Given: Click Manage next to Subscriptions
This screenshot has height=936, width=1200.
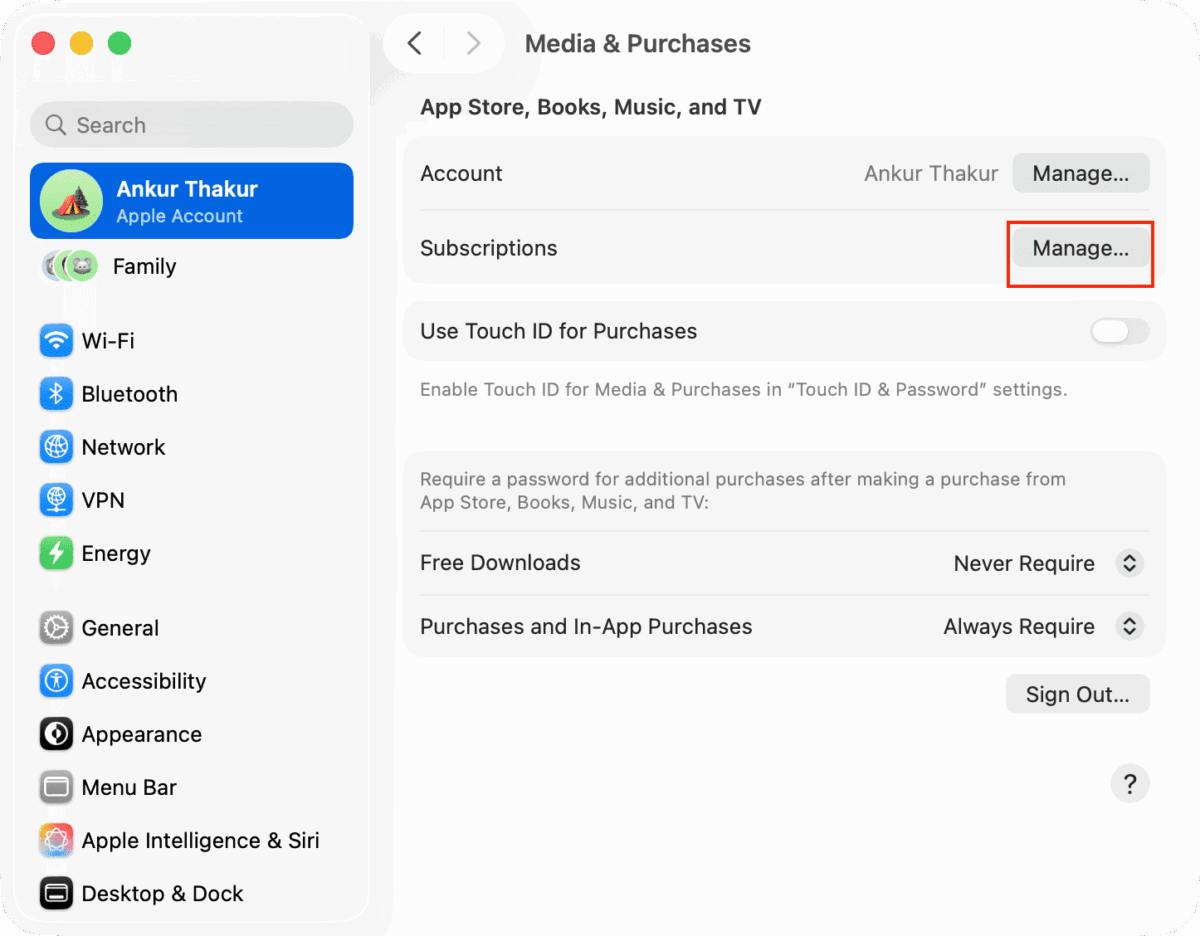Looking at the screenshot, I should 1080,247.
